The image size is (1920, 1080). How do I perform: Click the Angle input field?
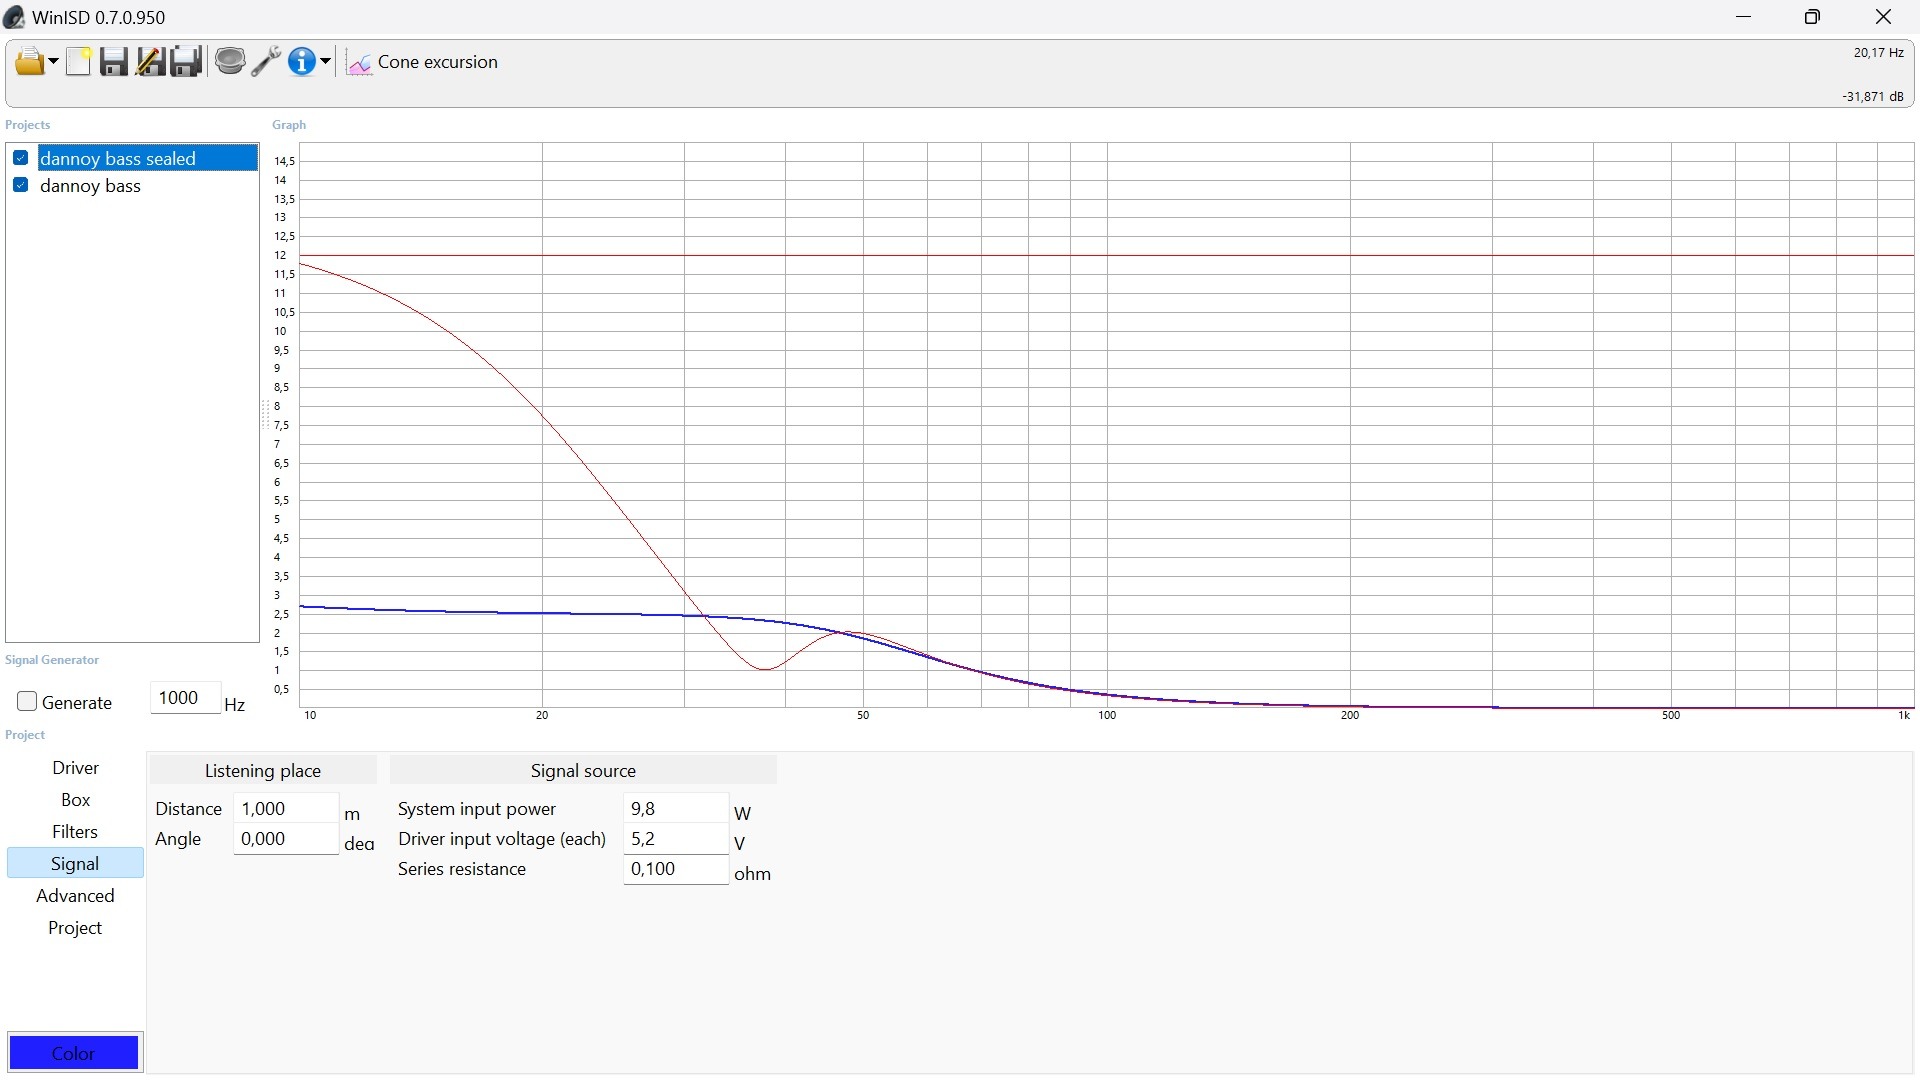[x=285, y=839]
